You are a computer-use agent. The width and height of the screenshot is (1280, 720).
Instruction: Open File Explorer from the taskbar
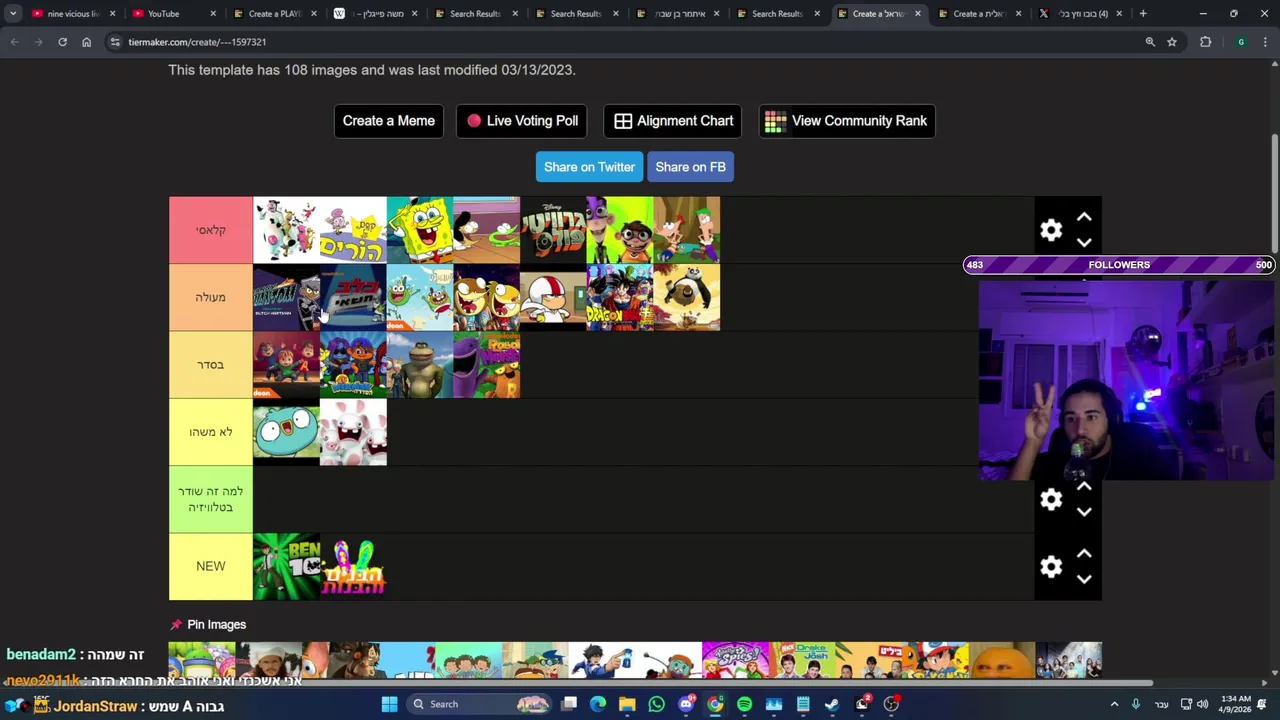[627, 704]
